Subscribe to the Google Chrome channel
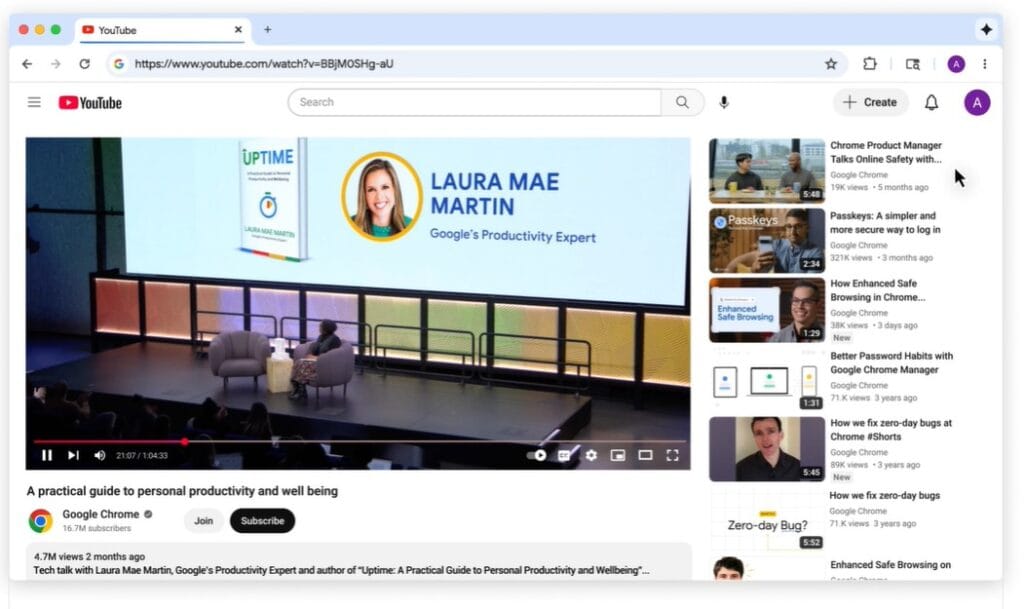The height and width of the screenshot is (609, 1024). (262, 520)
